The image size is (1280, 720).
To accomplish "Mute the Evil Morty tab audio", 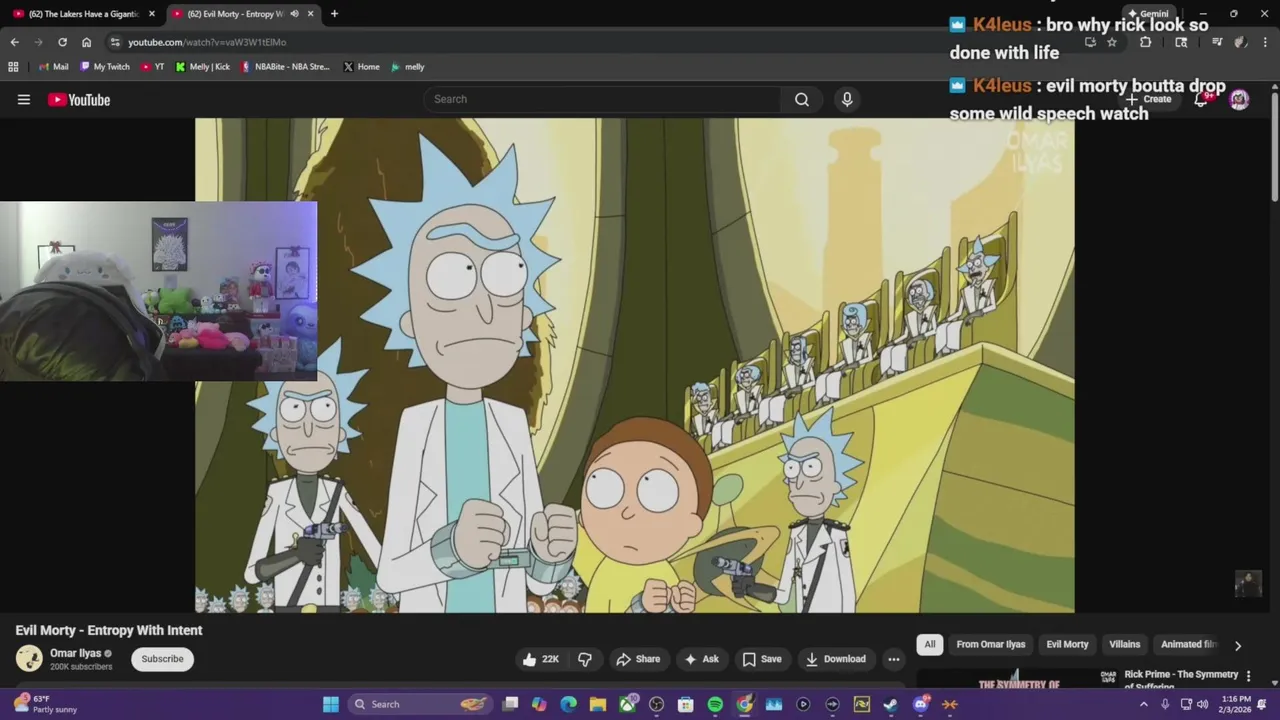I will [x=294, y=14].
